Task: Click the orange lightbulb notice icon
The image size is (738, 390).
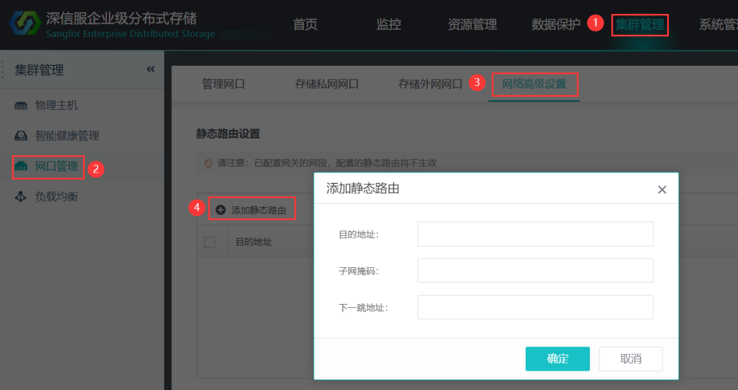Action: [x=208, y=163]
